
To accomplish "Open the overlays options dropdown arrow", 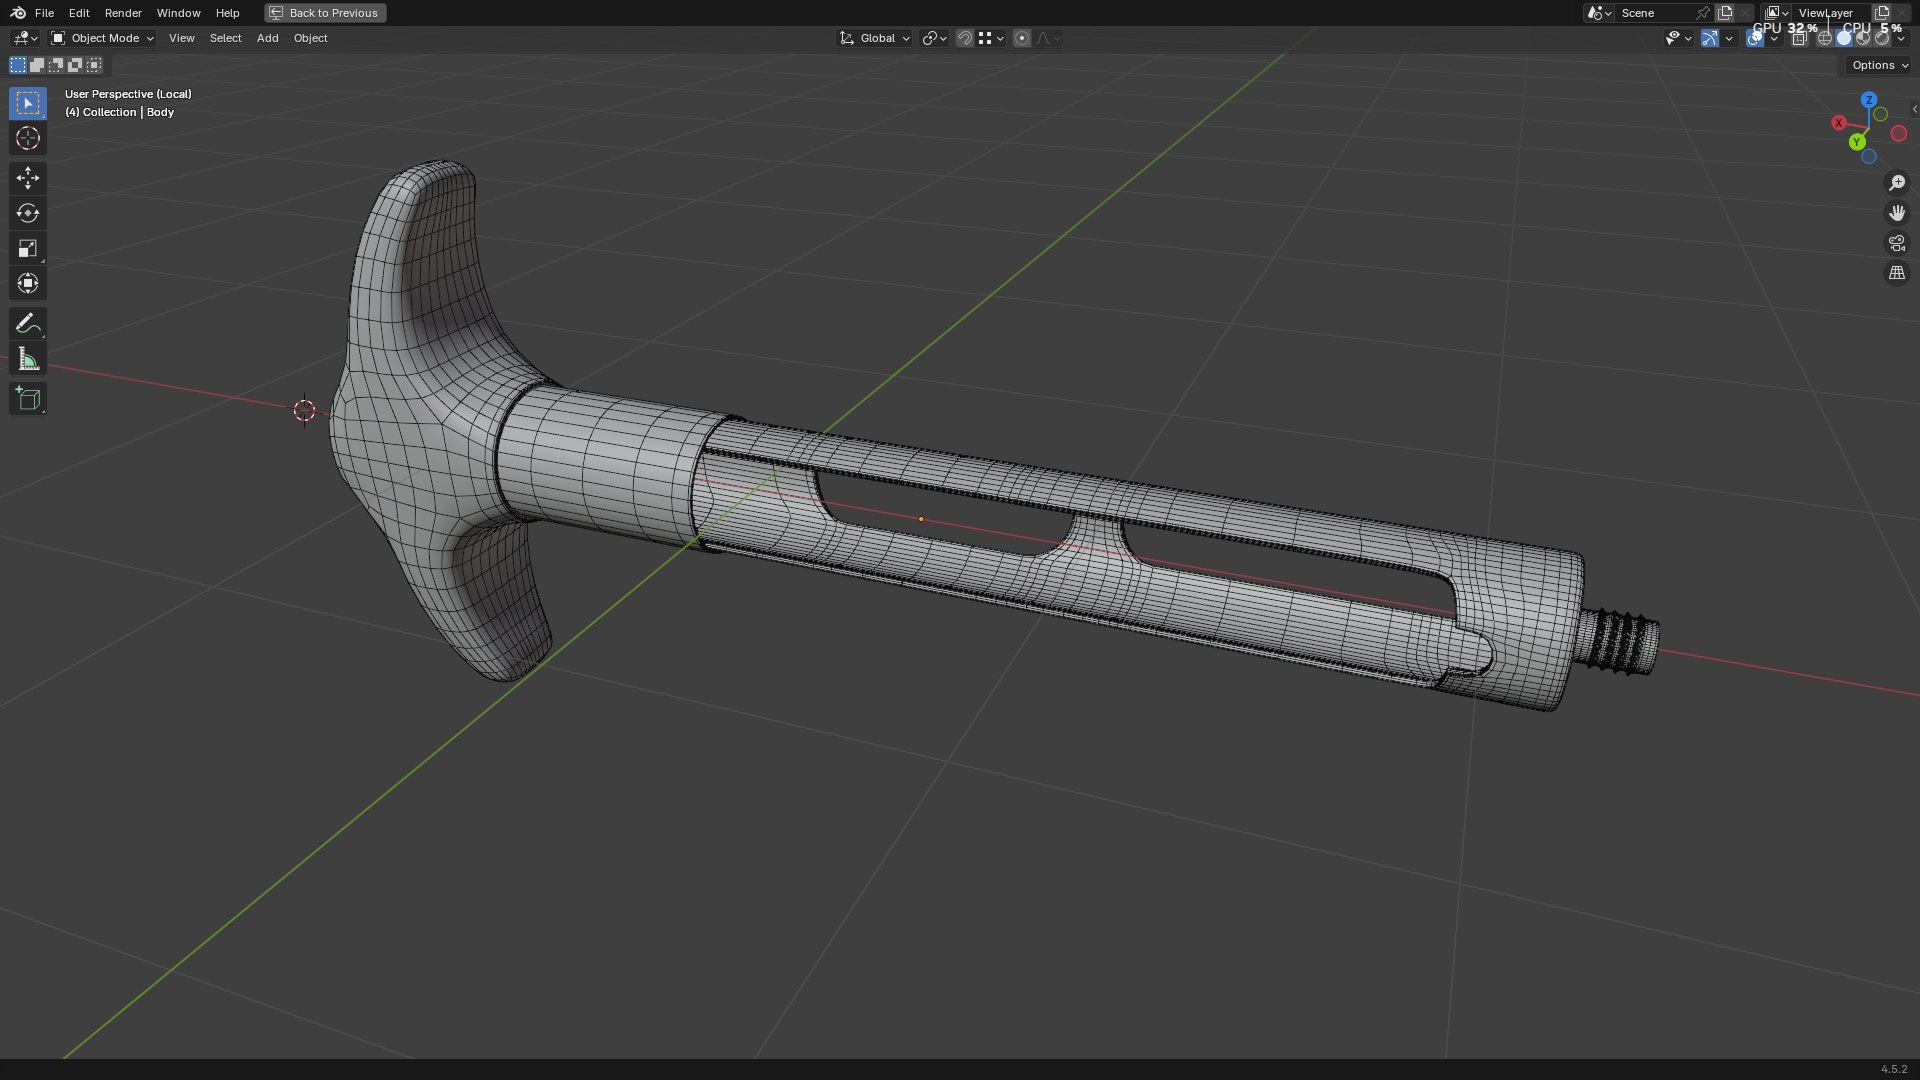I will click(x=1774, y=38).
